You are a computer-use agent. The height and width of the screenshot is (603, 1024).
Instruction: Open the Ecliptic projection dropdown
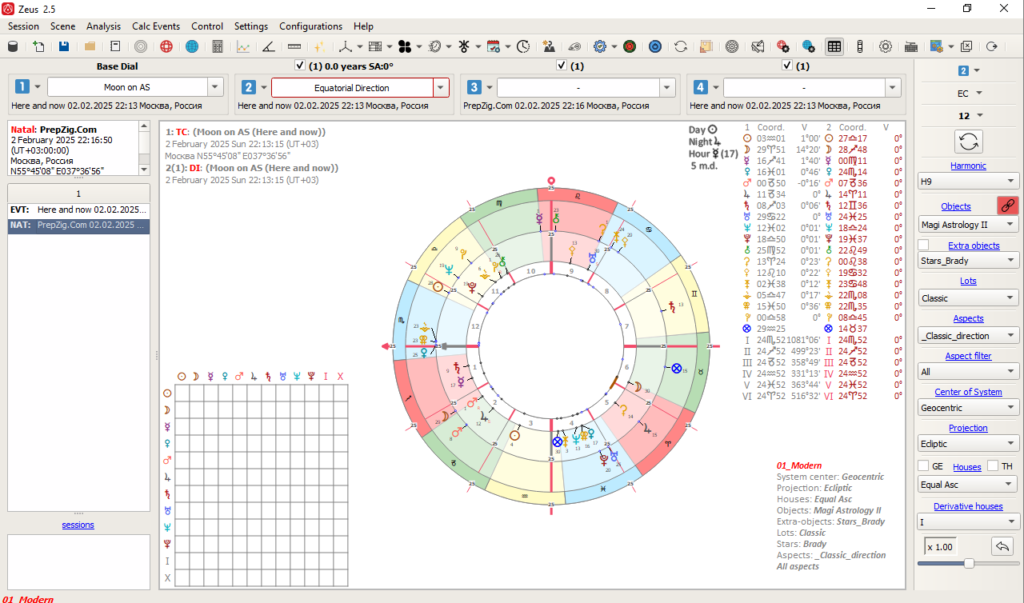tap(968, 444)
